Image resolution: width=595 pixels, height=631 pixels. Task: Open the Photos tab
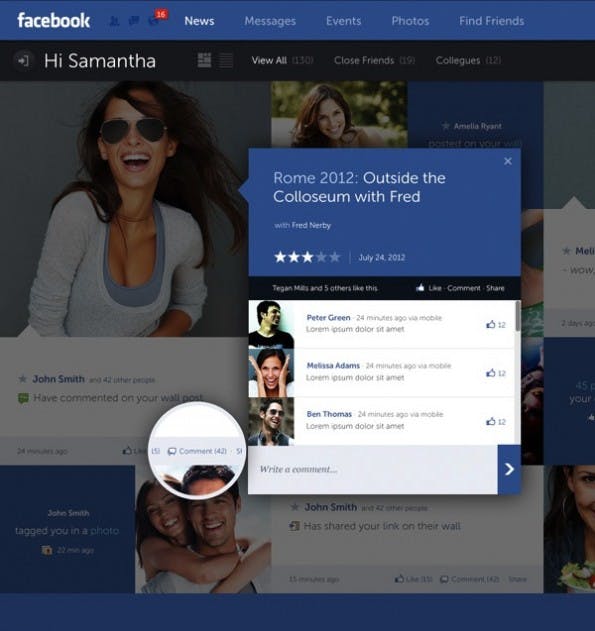pos(410,21)
